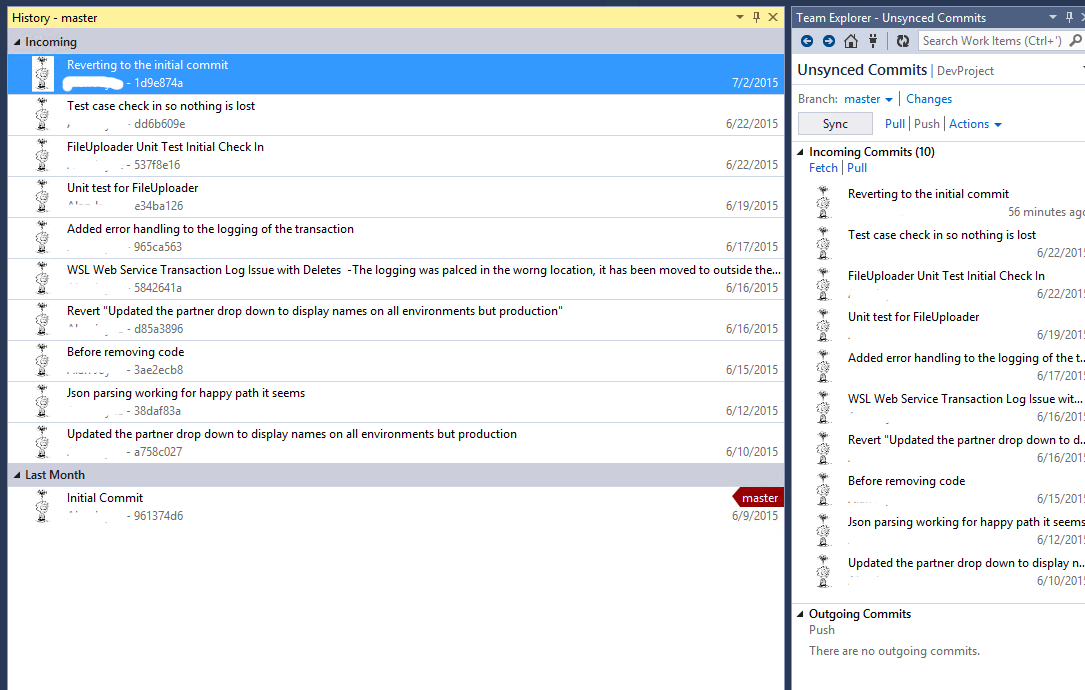The image size is (1085, 690).
Task: Open Connect to Team Projects plug icon
Action: point(873,41)
